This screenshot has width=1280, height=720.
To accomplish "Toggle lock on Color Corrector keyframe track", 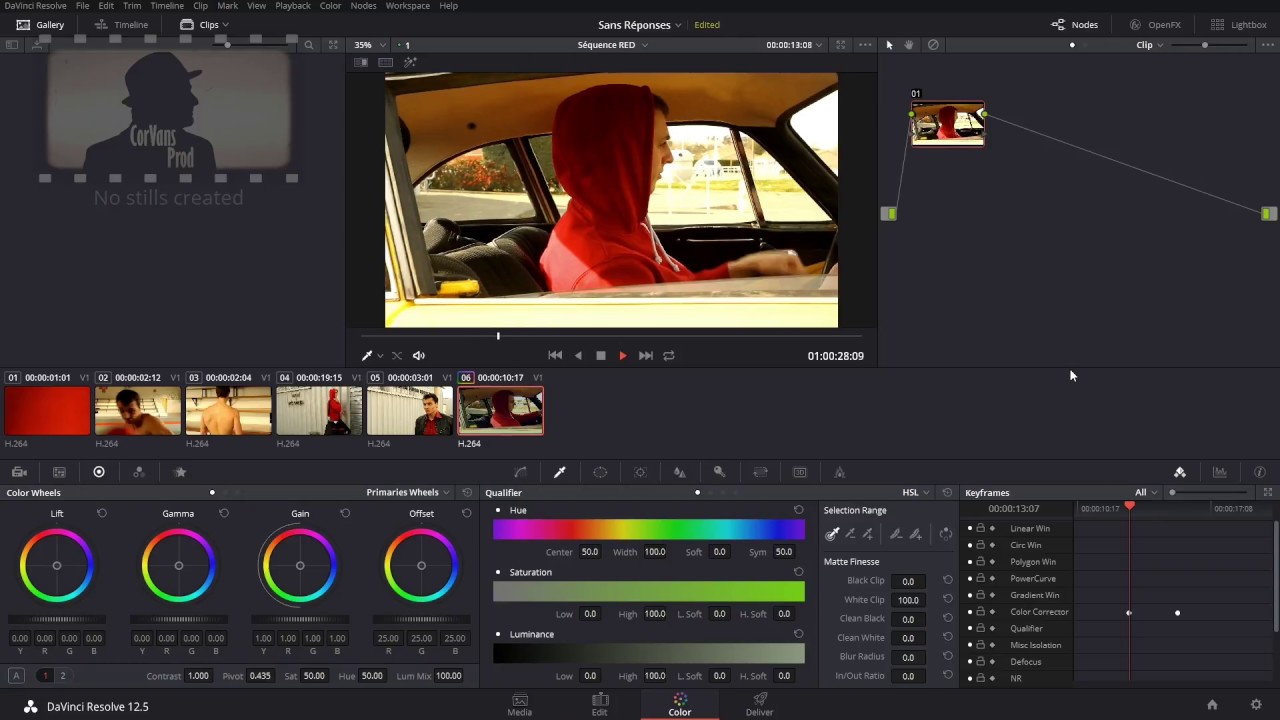I will coord(980,612).
